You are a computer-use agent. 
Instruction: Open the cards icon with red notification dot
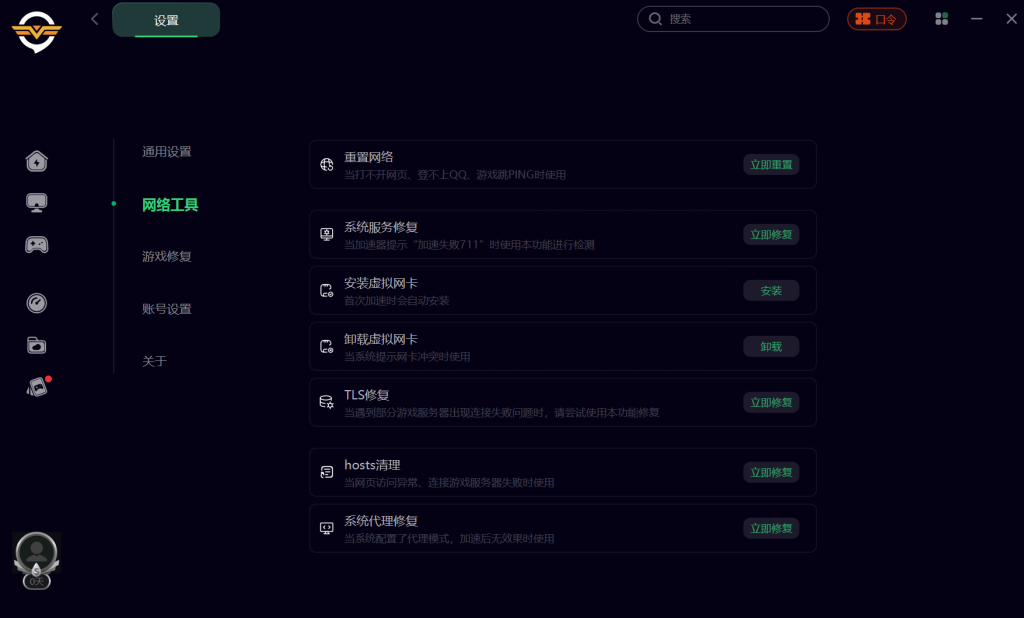click(38, 387)
